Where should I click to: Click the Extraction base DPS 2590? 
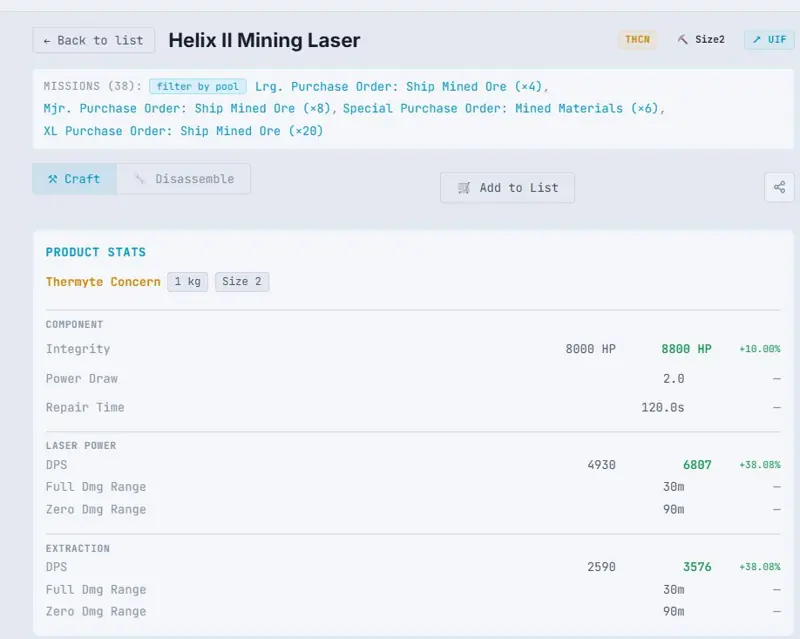(602, 567)
